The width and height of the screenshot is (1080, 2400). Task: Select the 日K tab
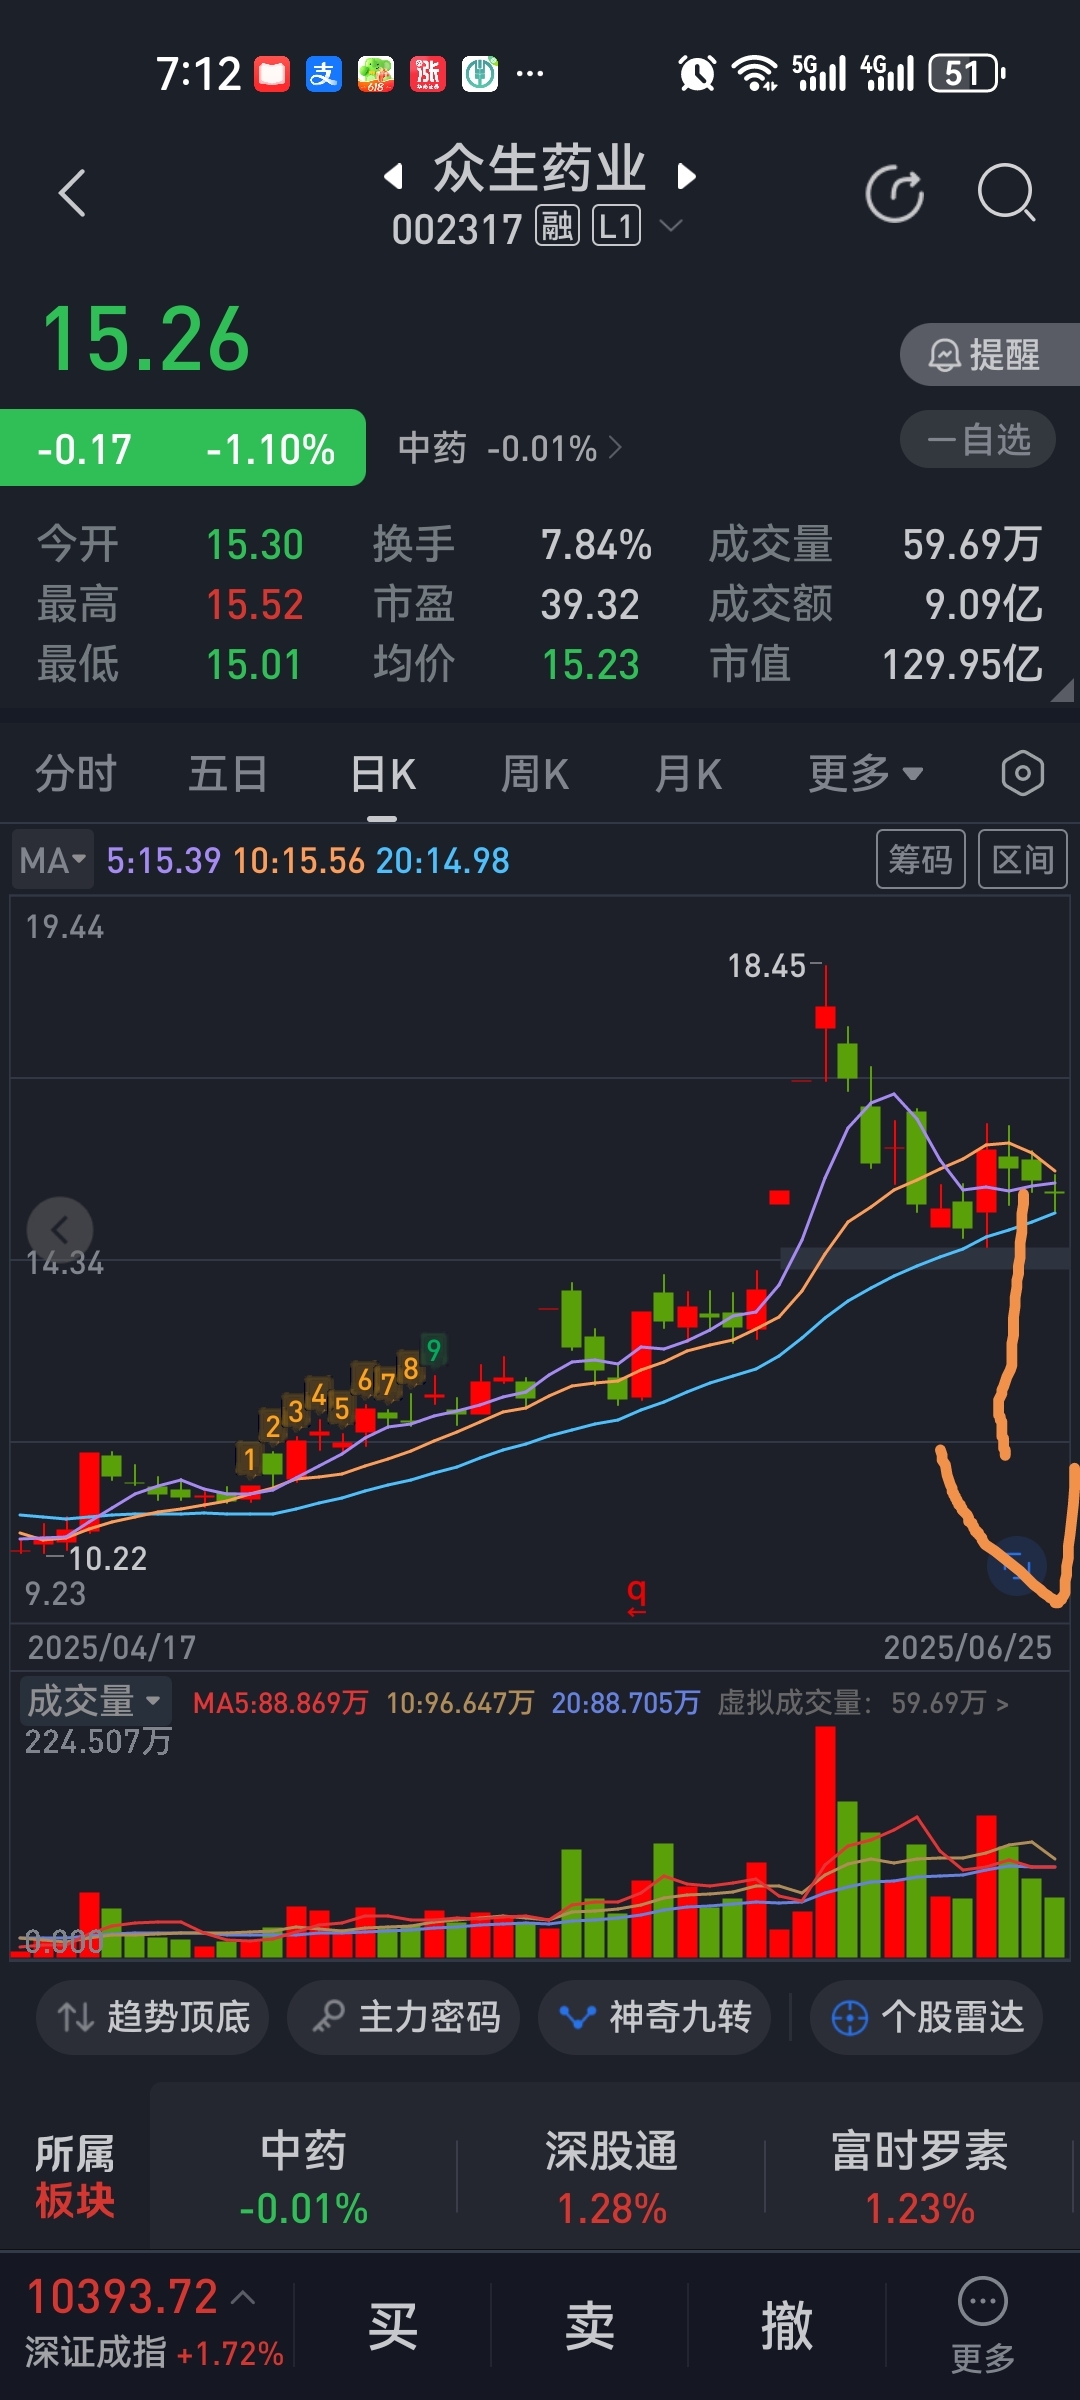point(383,774)
